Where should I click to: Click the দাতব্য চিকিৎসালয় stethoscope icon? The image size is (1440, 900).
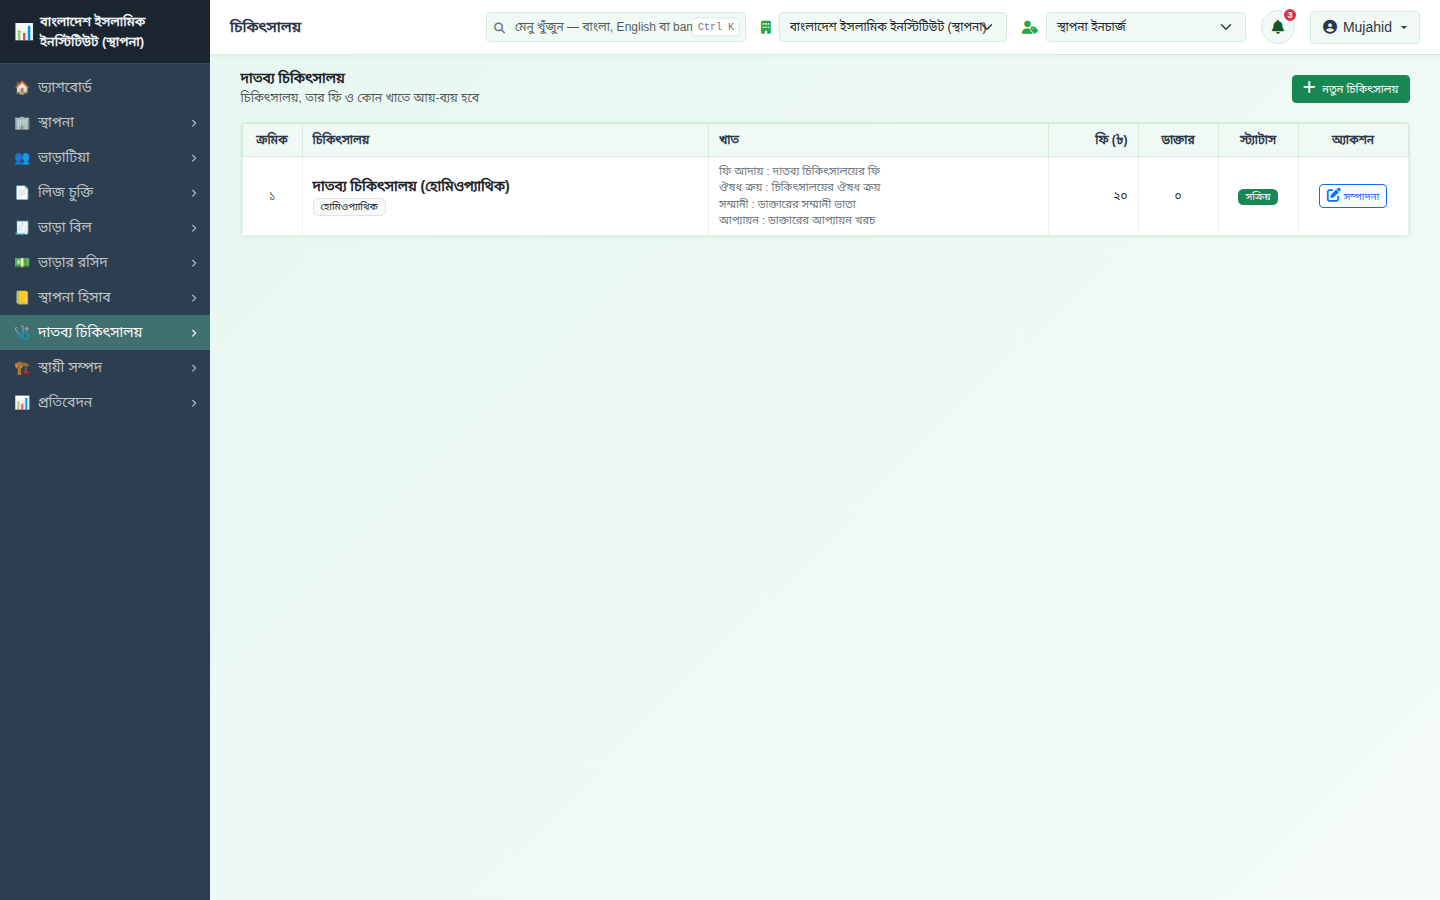(x=22, y=333)
